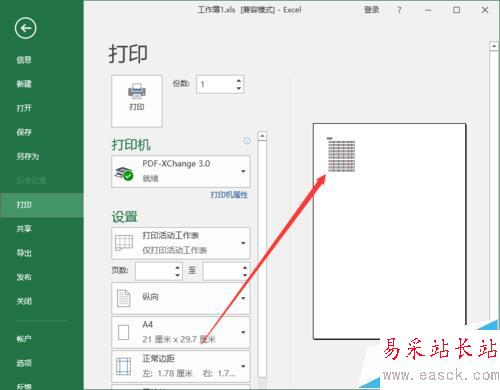Open the 新建 menu item

24,84
